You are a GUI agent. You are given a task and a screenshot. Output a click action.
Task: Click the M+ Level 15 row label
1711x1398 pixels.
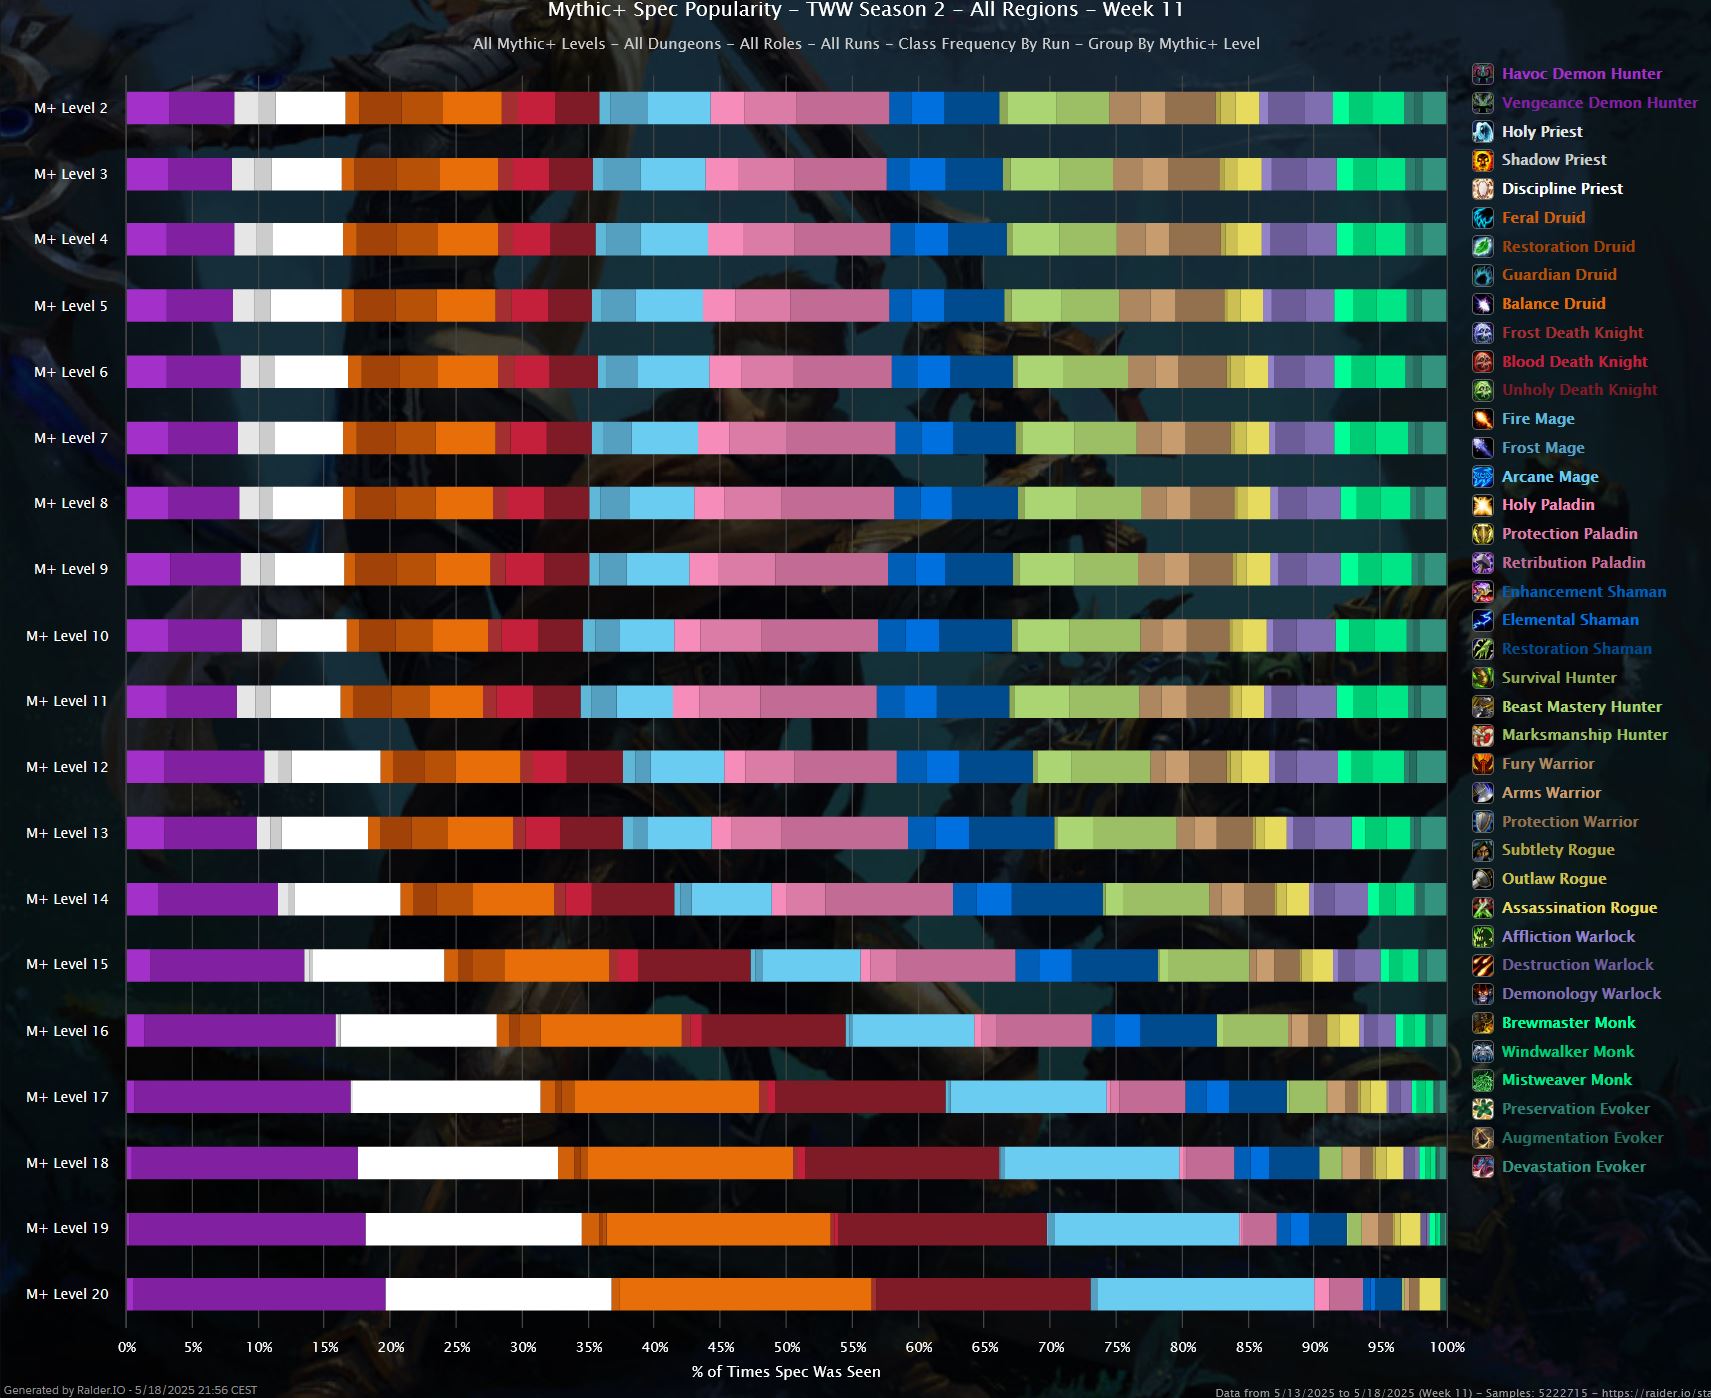(67, 964)
